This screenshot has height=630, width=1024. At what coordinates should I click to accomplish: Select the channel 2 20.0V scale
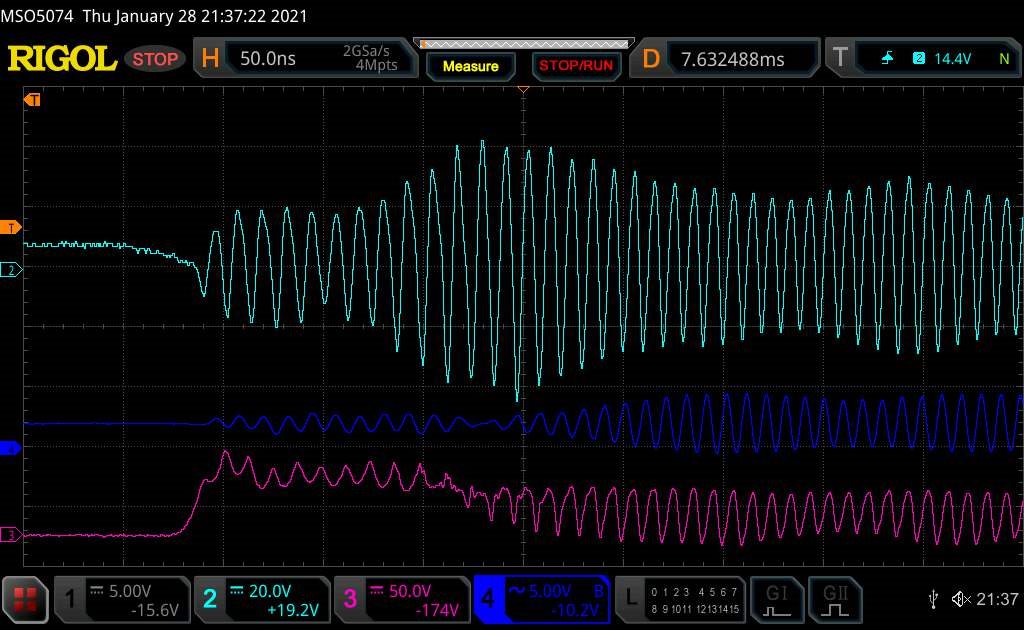pyautogui.click(x=270, y=591)
